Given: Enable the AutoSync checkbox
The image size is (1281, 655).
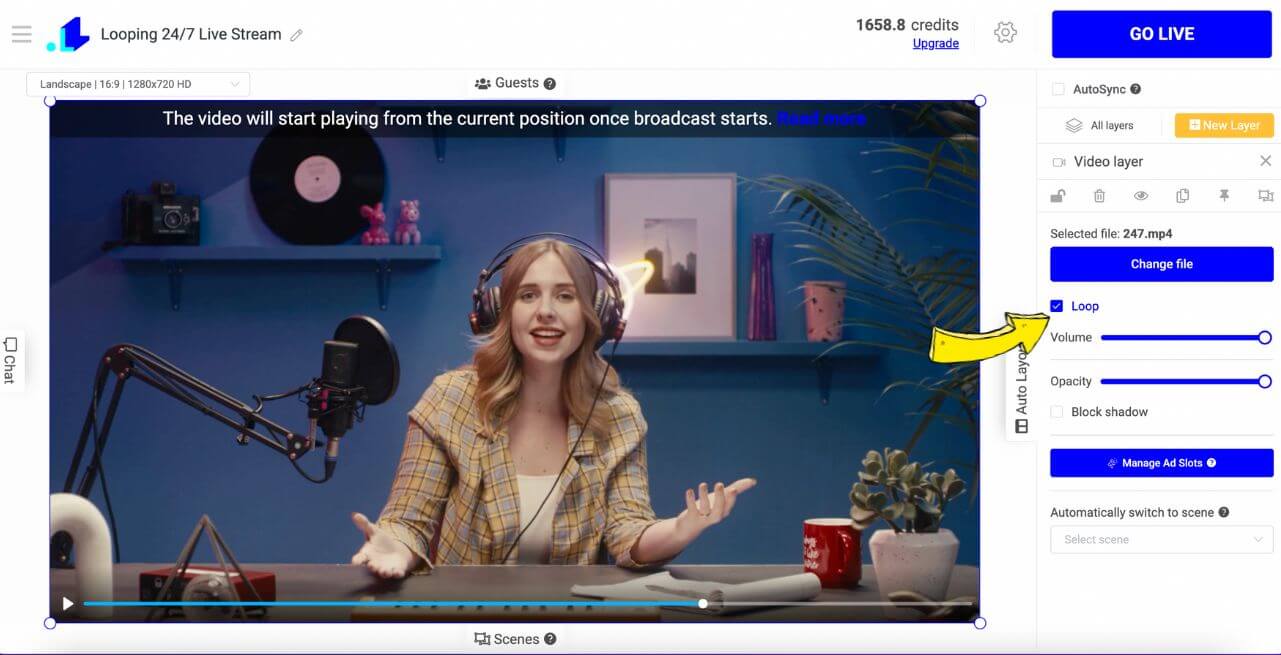Looking at the screenshot, I should coord(1058,89).
